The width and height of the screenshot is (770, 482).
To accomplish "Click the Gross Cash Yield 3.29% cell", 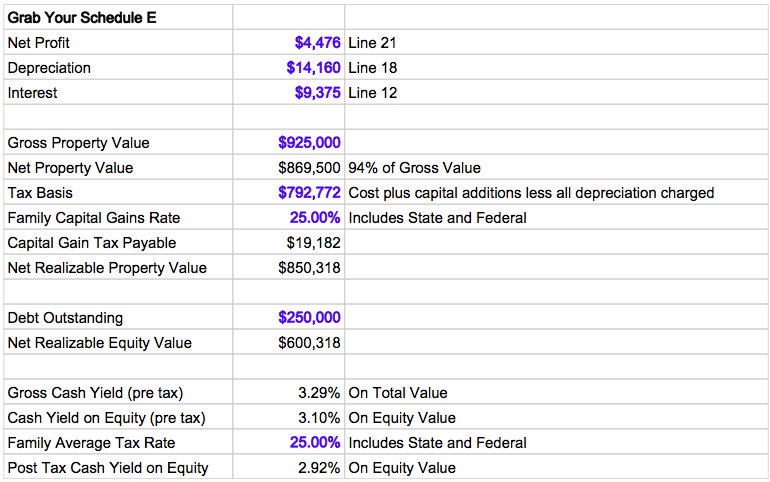I will (319, 393).
